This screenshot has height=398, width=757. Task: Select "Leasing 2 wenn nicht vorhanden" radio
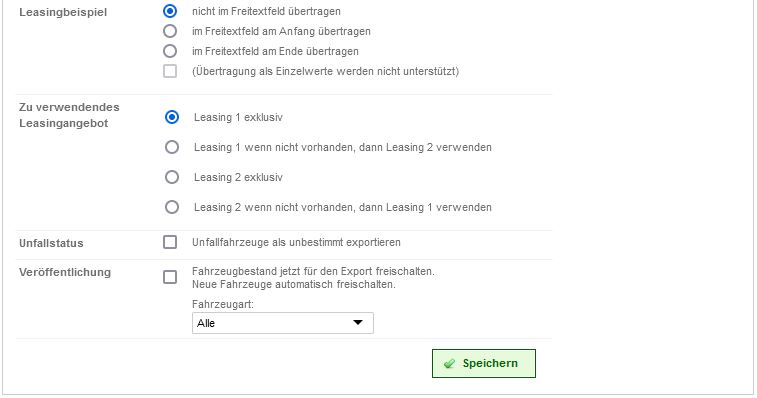172,207
